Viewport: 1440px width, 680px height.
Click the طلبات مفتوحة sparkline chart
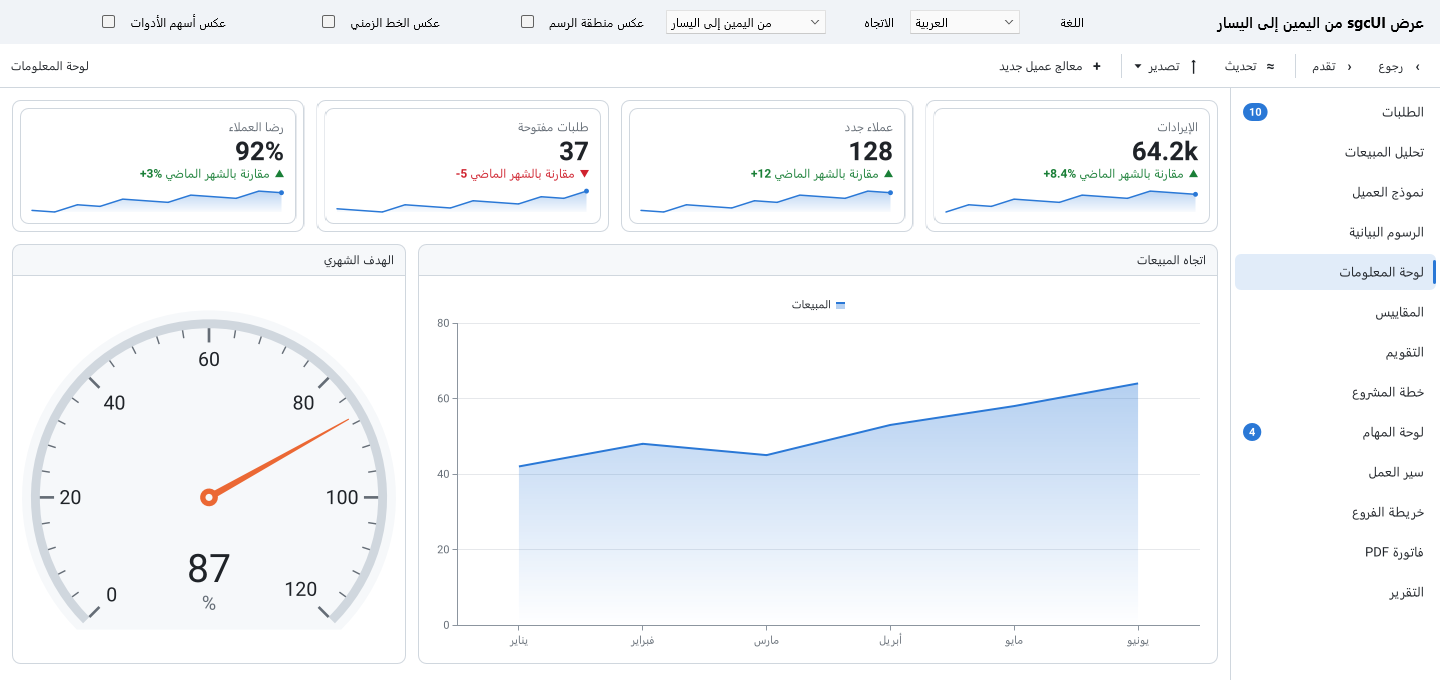pos(461,202)
